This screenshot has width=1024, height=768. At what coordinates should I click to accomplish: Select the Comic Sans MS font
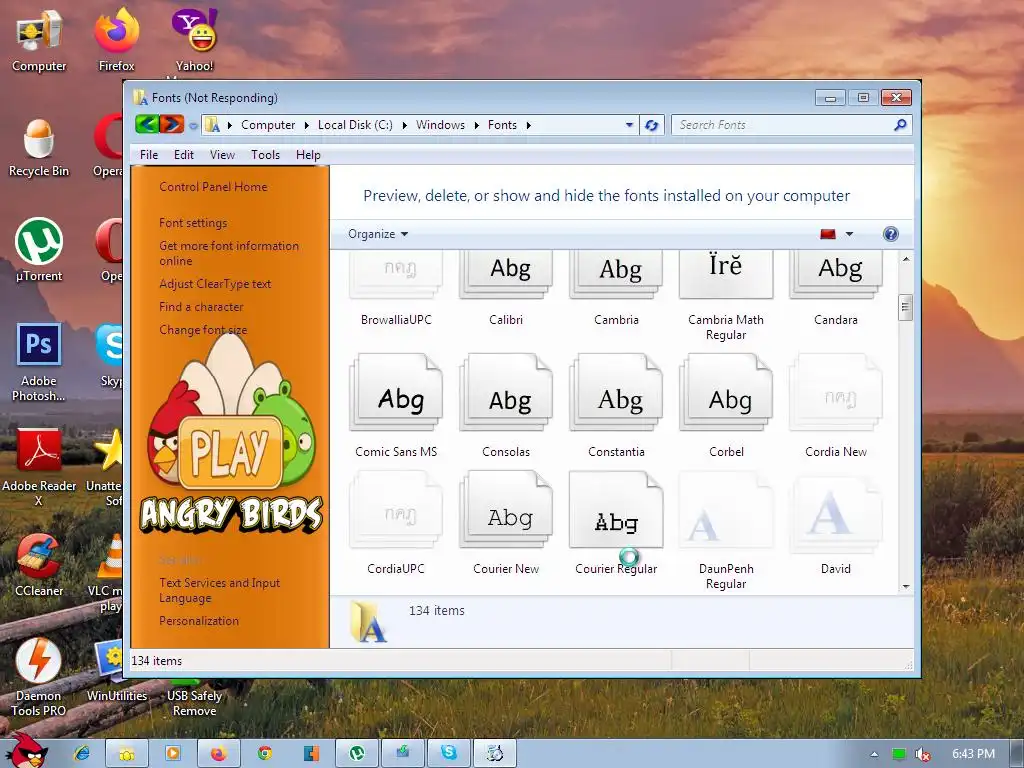tap(396, 392)
